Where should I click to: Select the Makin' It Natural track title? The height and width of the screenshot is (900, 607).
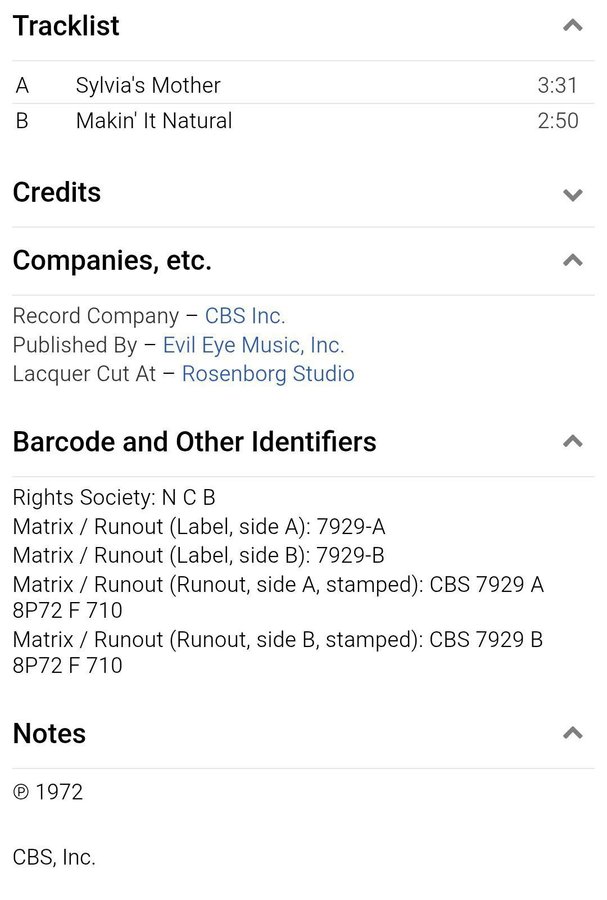click(x=154, y=121)
